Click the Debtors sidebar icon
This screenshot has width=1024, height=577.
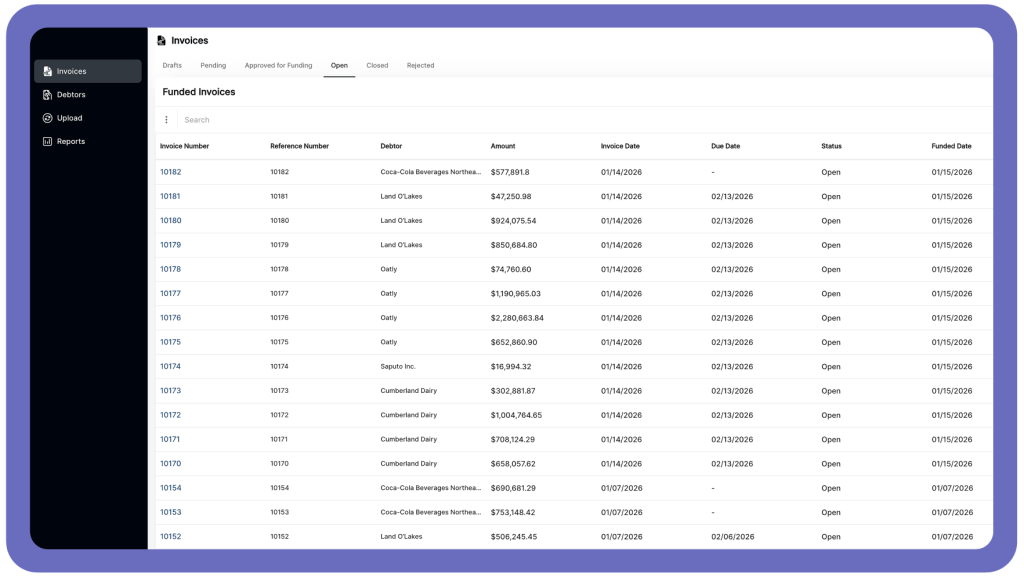coord(47,95)
